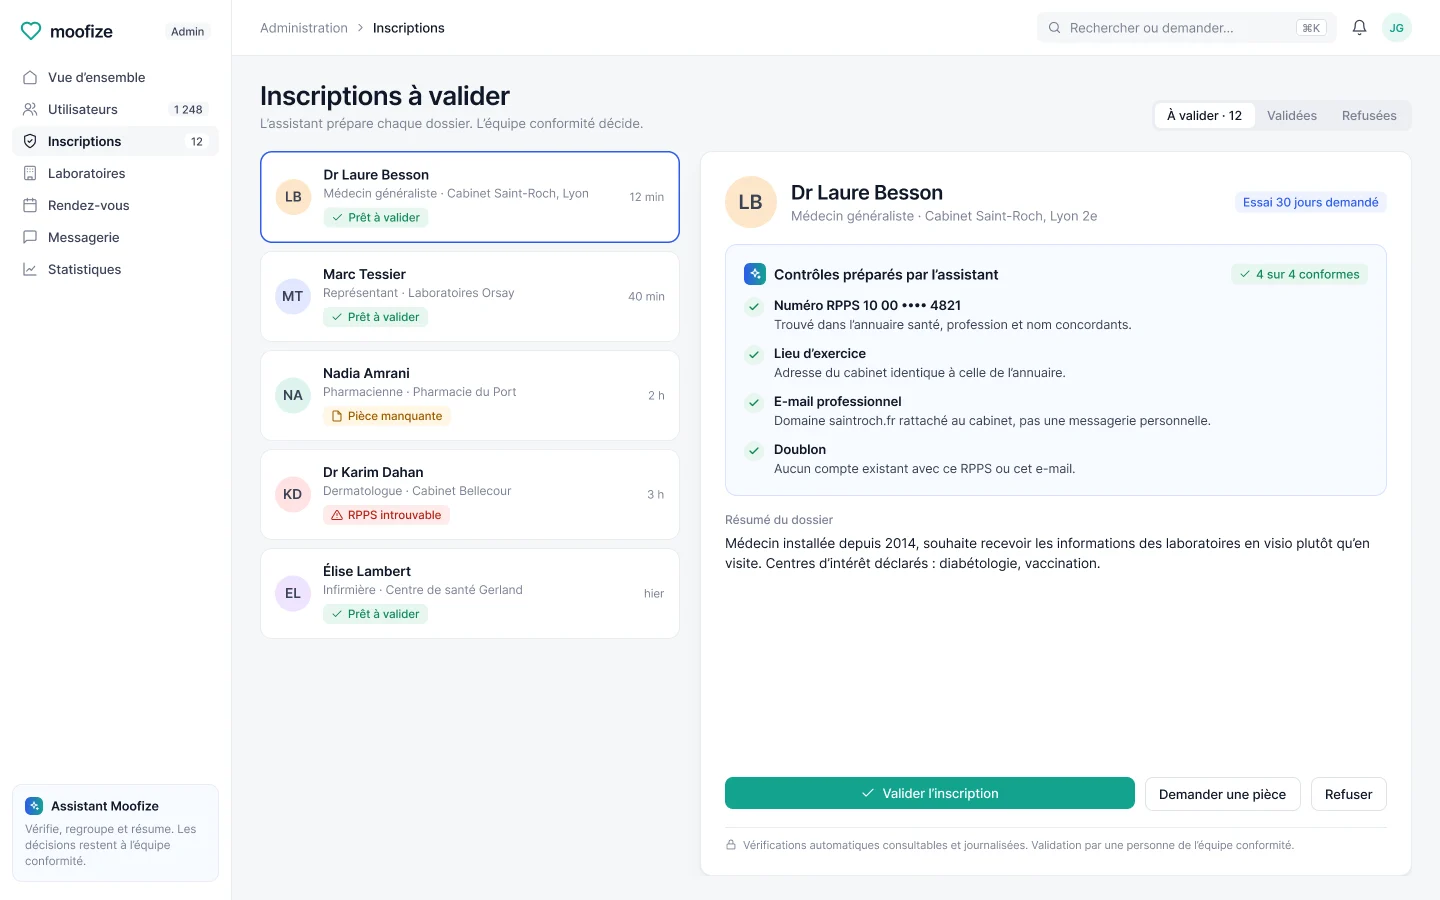Go to Laboratoires in sidebar
1440x900 pixels.
(115, 173)
